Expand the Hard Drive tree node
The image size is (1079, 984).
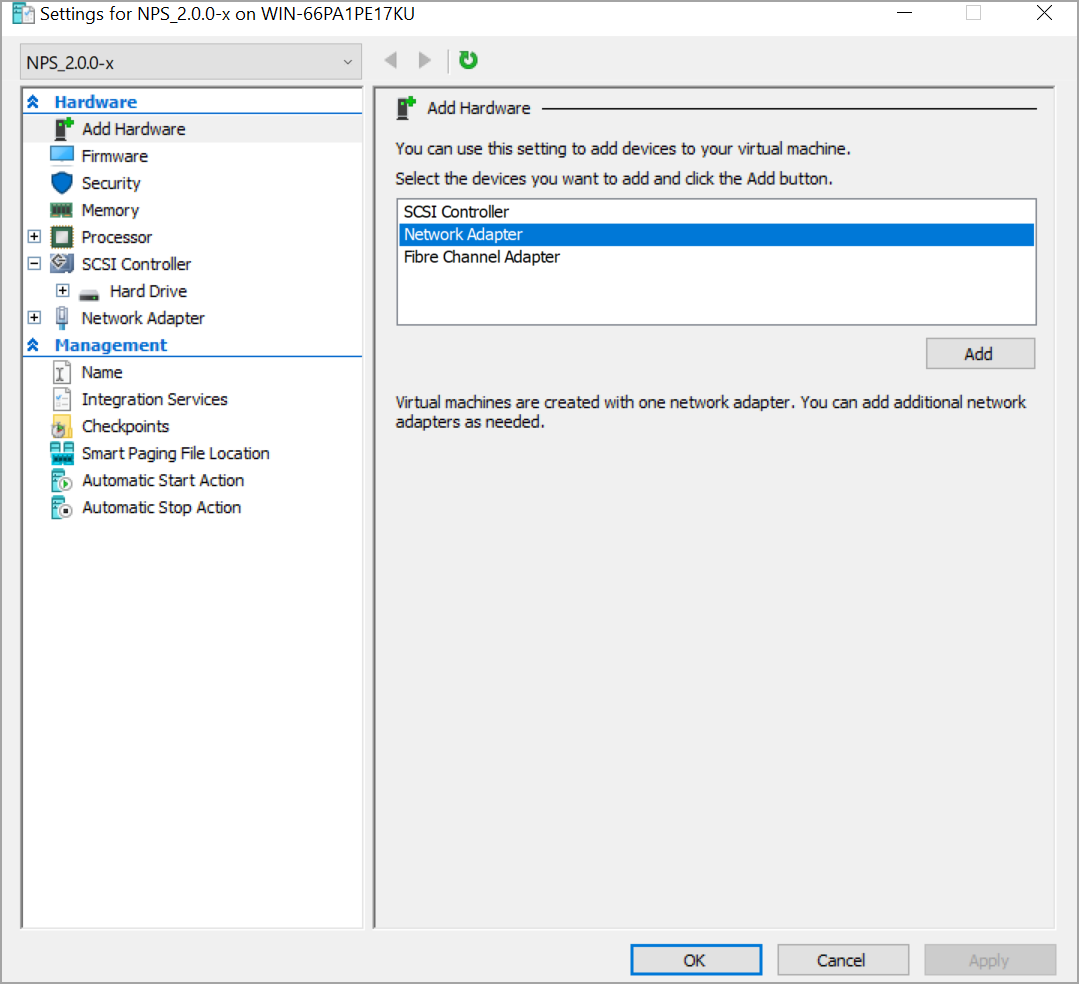coord(62,291)
